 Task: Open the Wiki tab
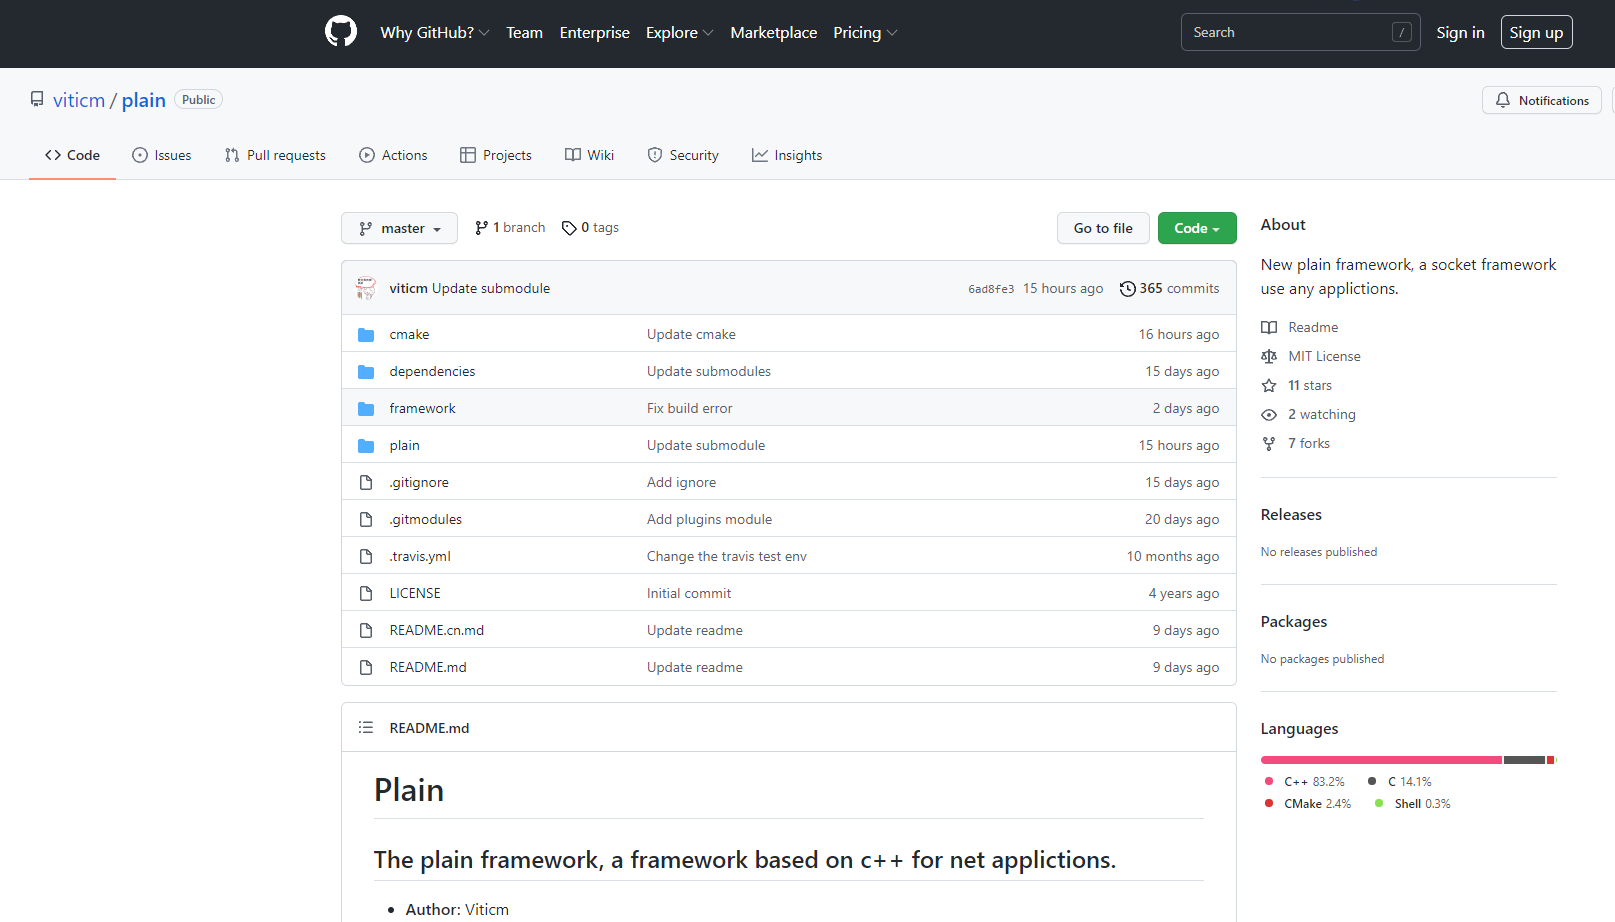[589, 155]
